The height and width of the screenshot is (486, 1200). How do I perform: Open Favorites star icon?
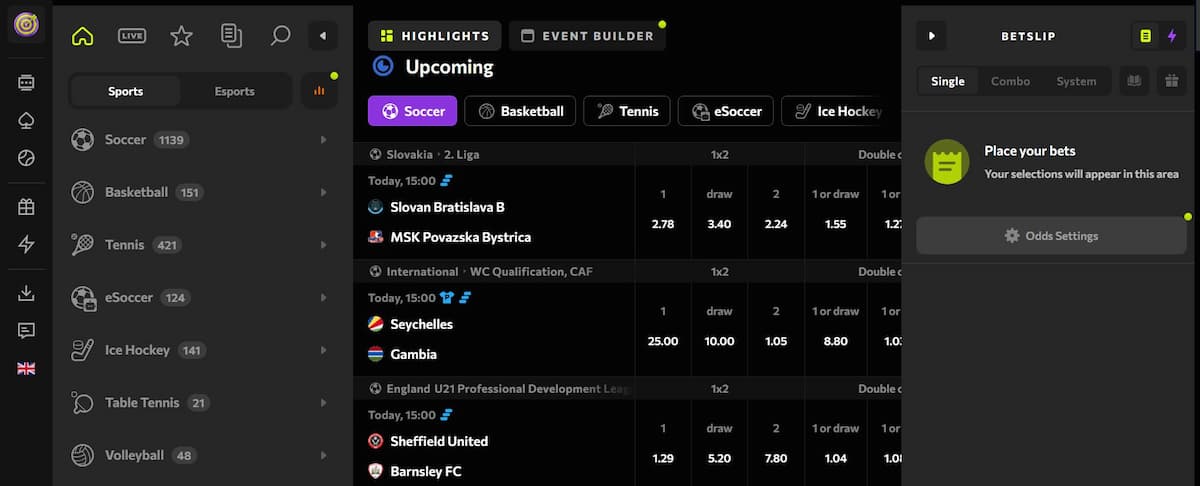(x=181, y=36)
